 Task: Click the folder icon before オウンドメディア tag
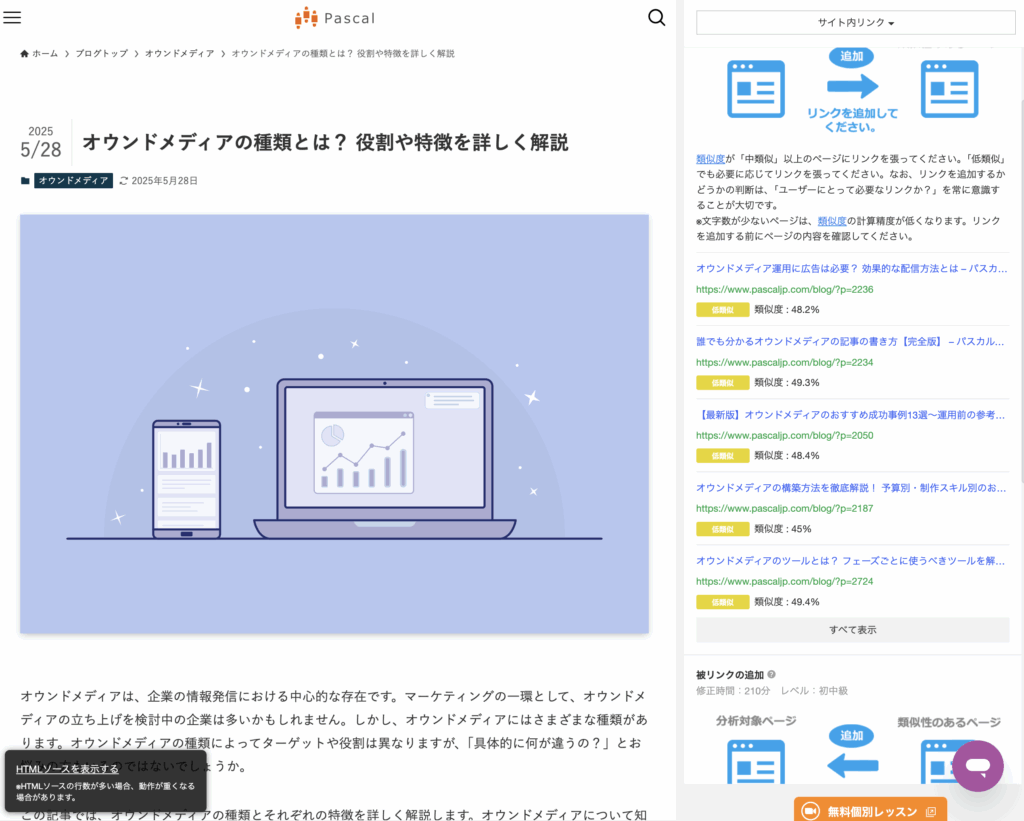point(26,180)
